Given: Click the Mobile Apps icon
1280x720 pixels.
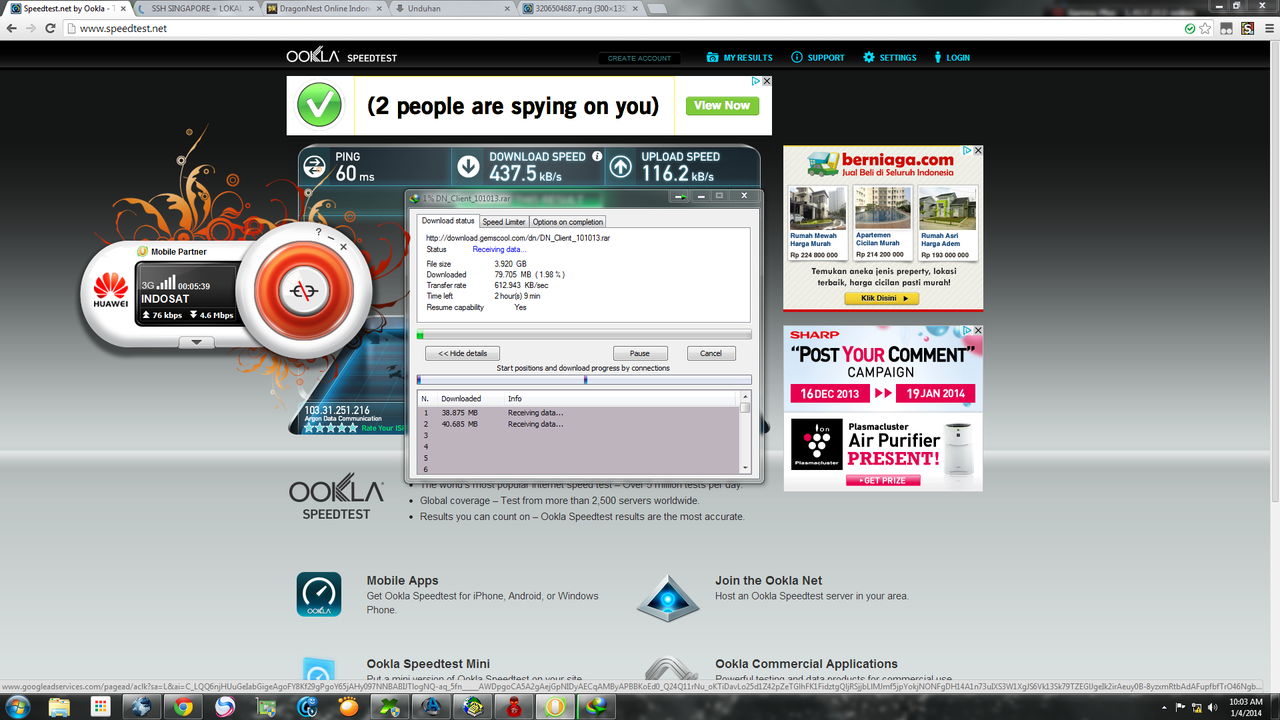Looking at the screenshot, I should coord(319,594).
